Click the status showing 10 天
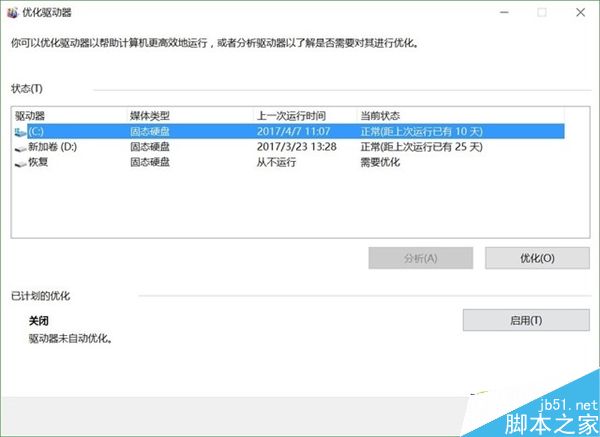The width and height of the screenshot is (600, 437). [x=421, y=132]
